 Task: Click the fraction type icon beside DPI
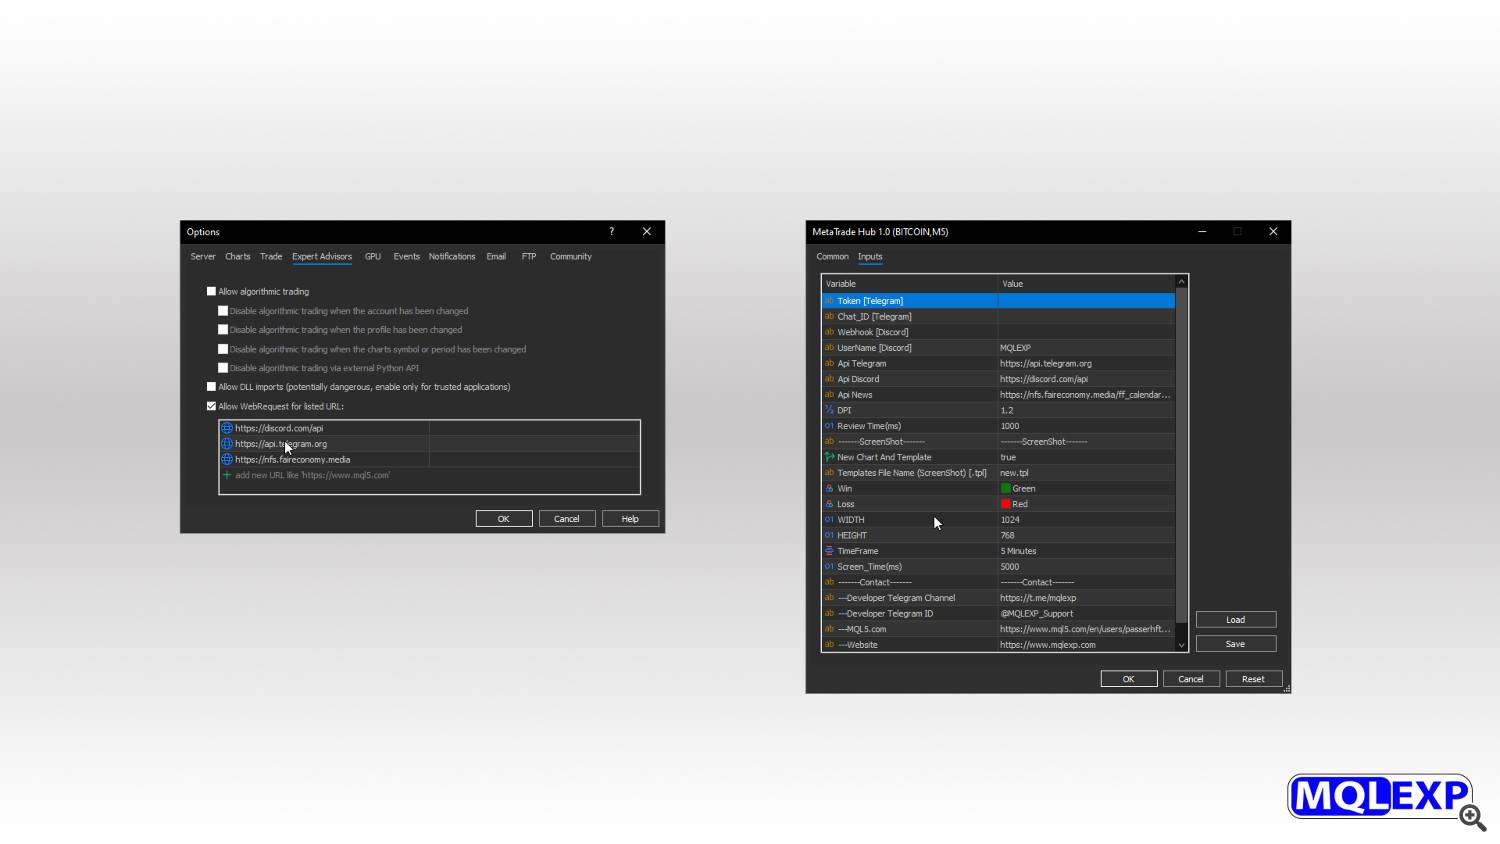829,410
